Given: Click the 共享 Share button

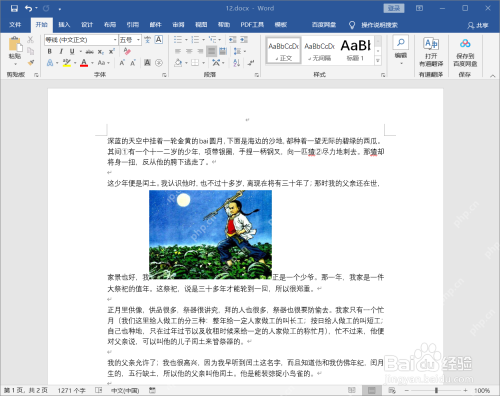Looking at the screenshot, I should coord(478,25).
